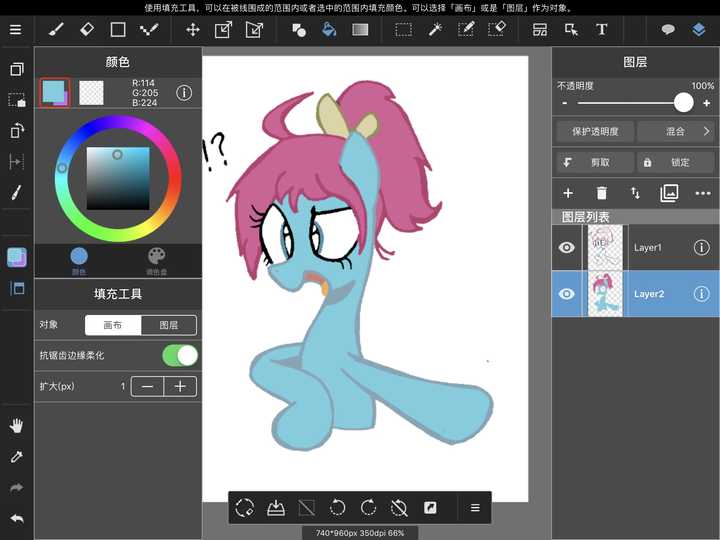Screen dimensions: 720x540
Task: Select Layer2 thumbnail
Action: tap(606, 294)
